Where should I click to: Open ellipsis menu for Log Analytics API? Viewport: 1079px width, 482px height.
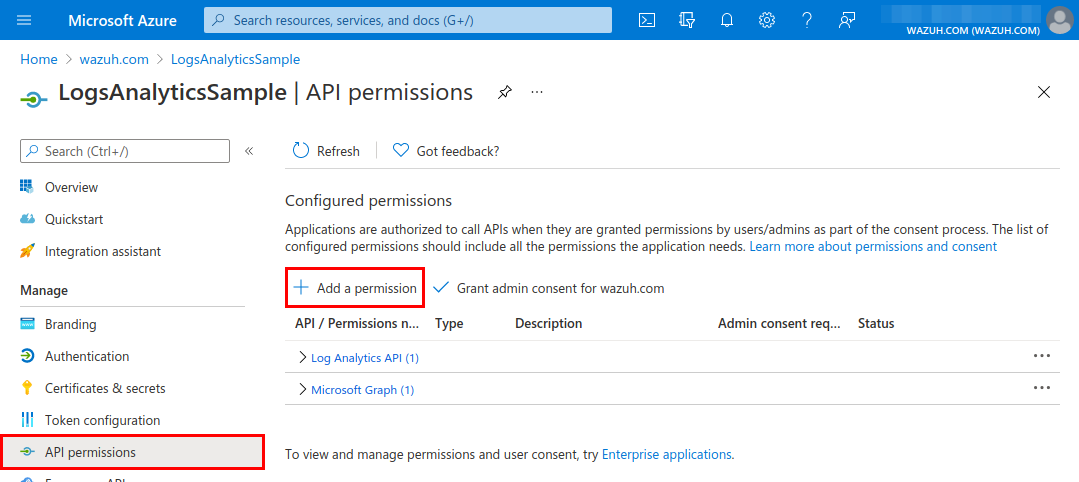[x=1042, y=356]
